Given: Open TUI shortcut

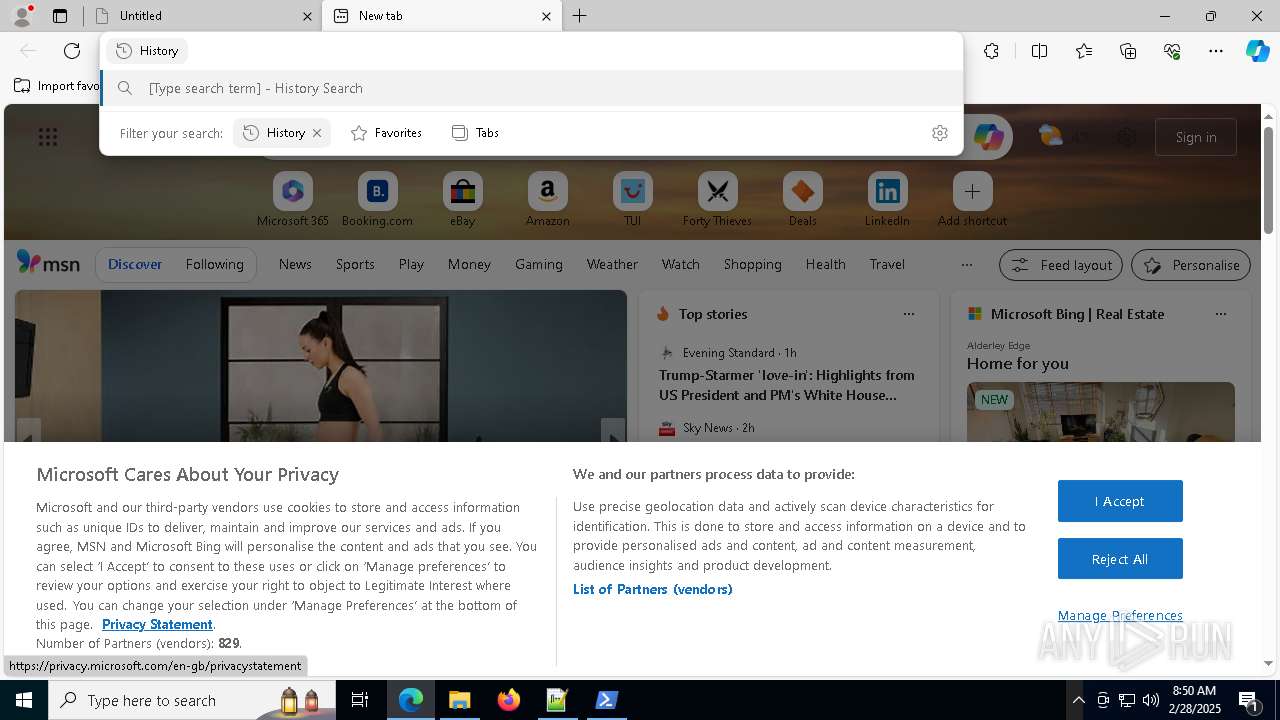Looking at the screenshot, I should point(632,200).
